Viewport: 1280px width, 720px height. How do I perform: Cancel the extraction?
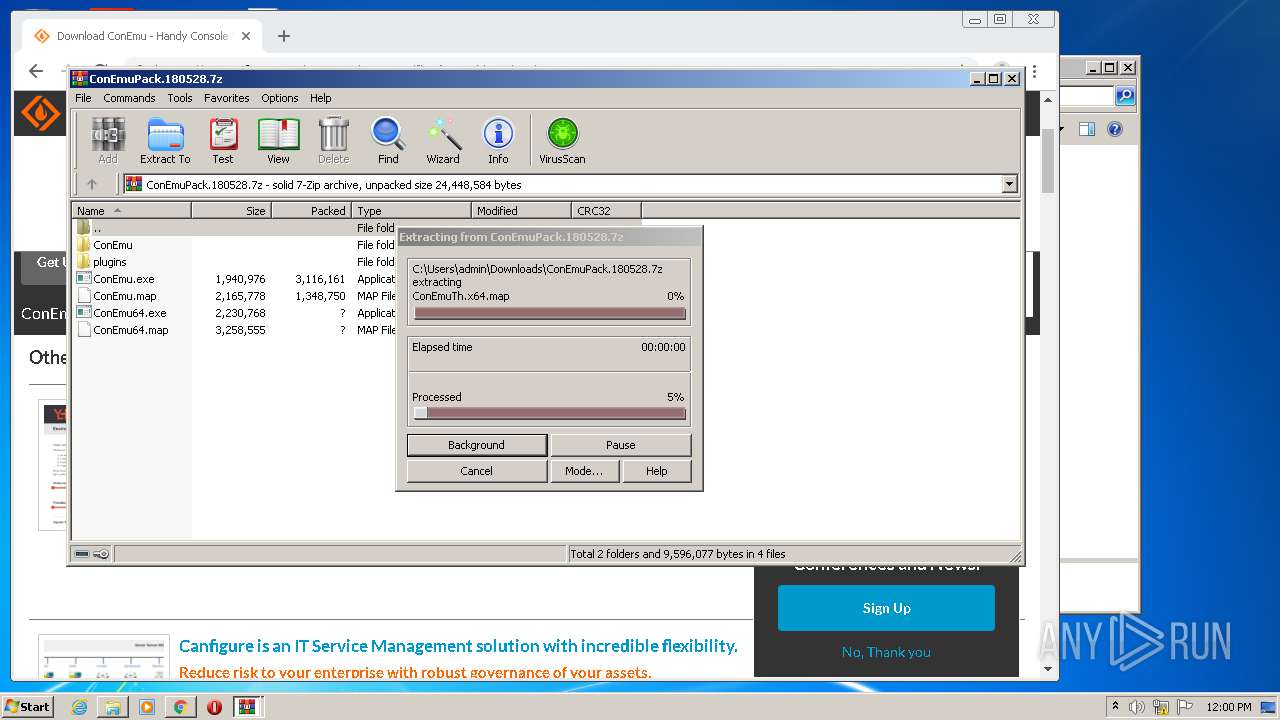pyautogui.click(x=477, y=471)
